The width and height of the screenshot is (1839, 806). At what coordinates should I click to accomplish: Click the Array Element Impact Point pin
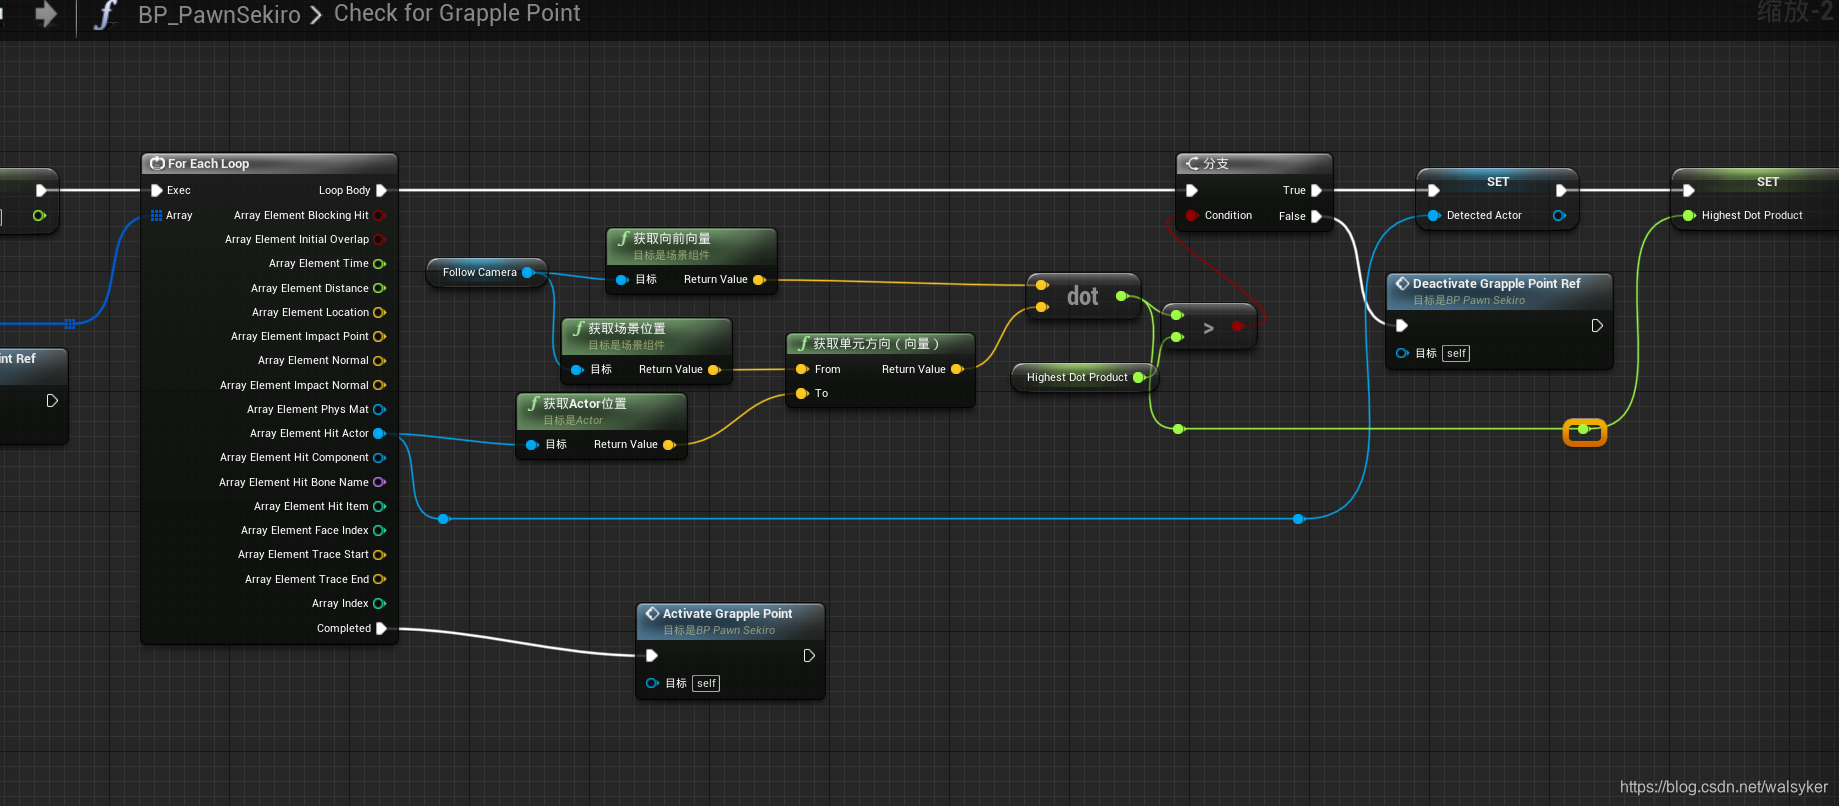click(x=380, y=336)
